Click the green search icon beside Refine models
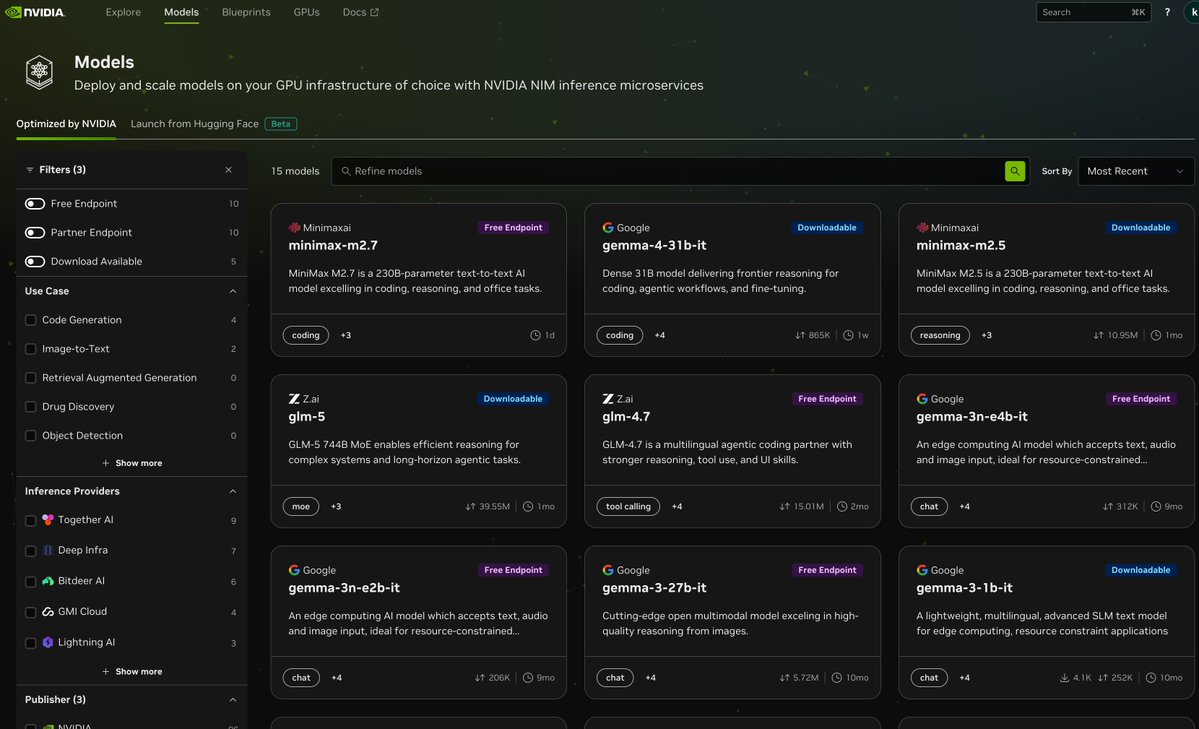 [1014, 170]
